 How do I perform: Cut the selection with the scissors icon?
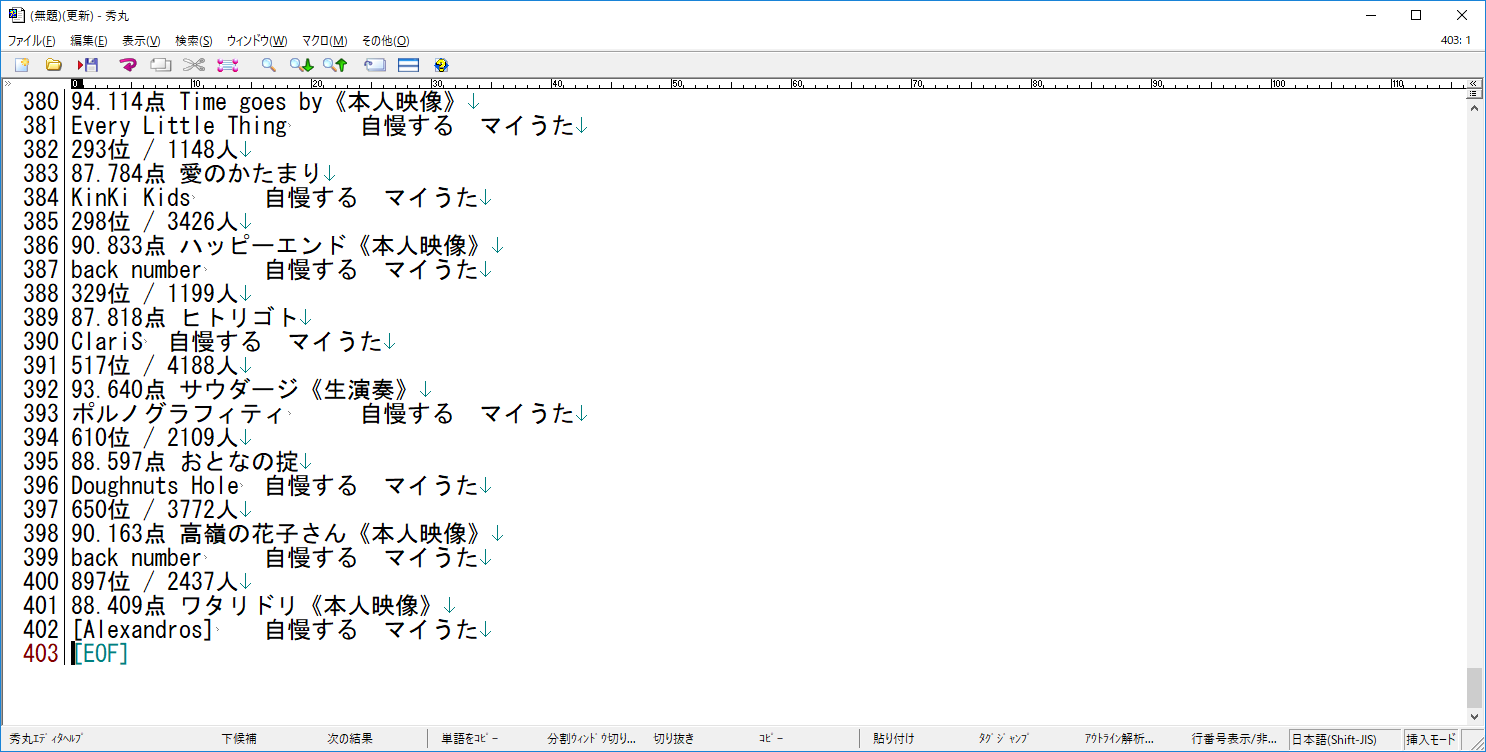194,65
